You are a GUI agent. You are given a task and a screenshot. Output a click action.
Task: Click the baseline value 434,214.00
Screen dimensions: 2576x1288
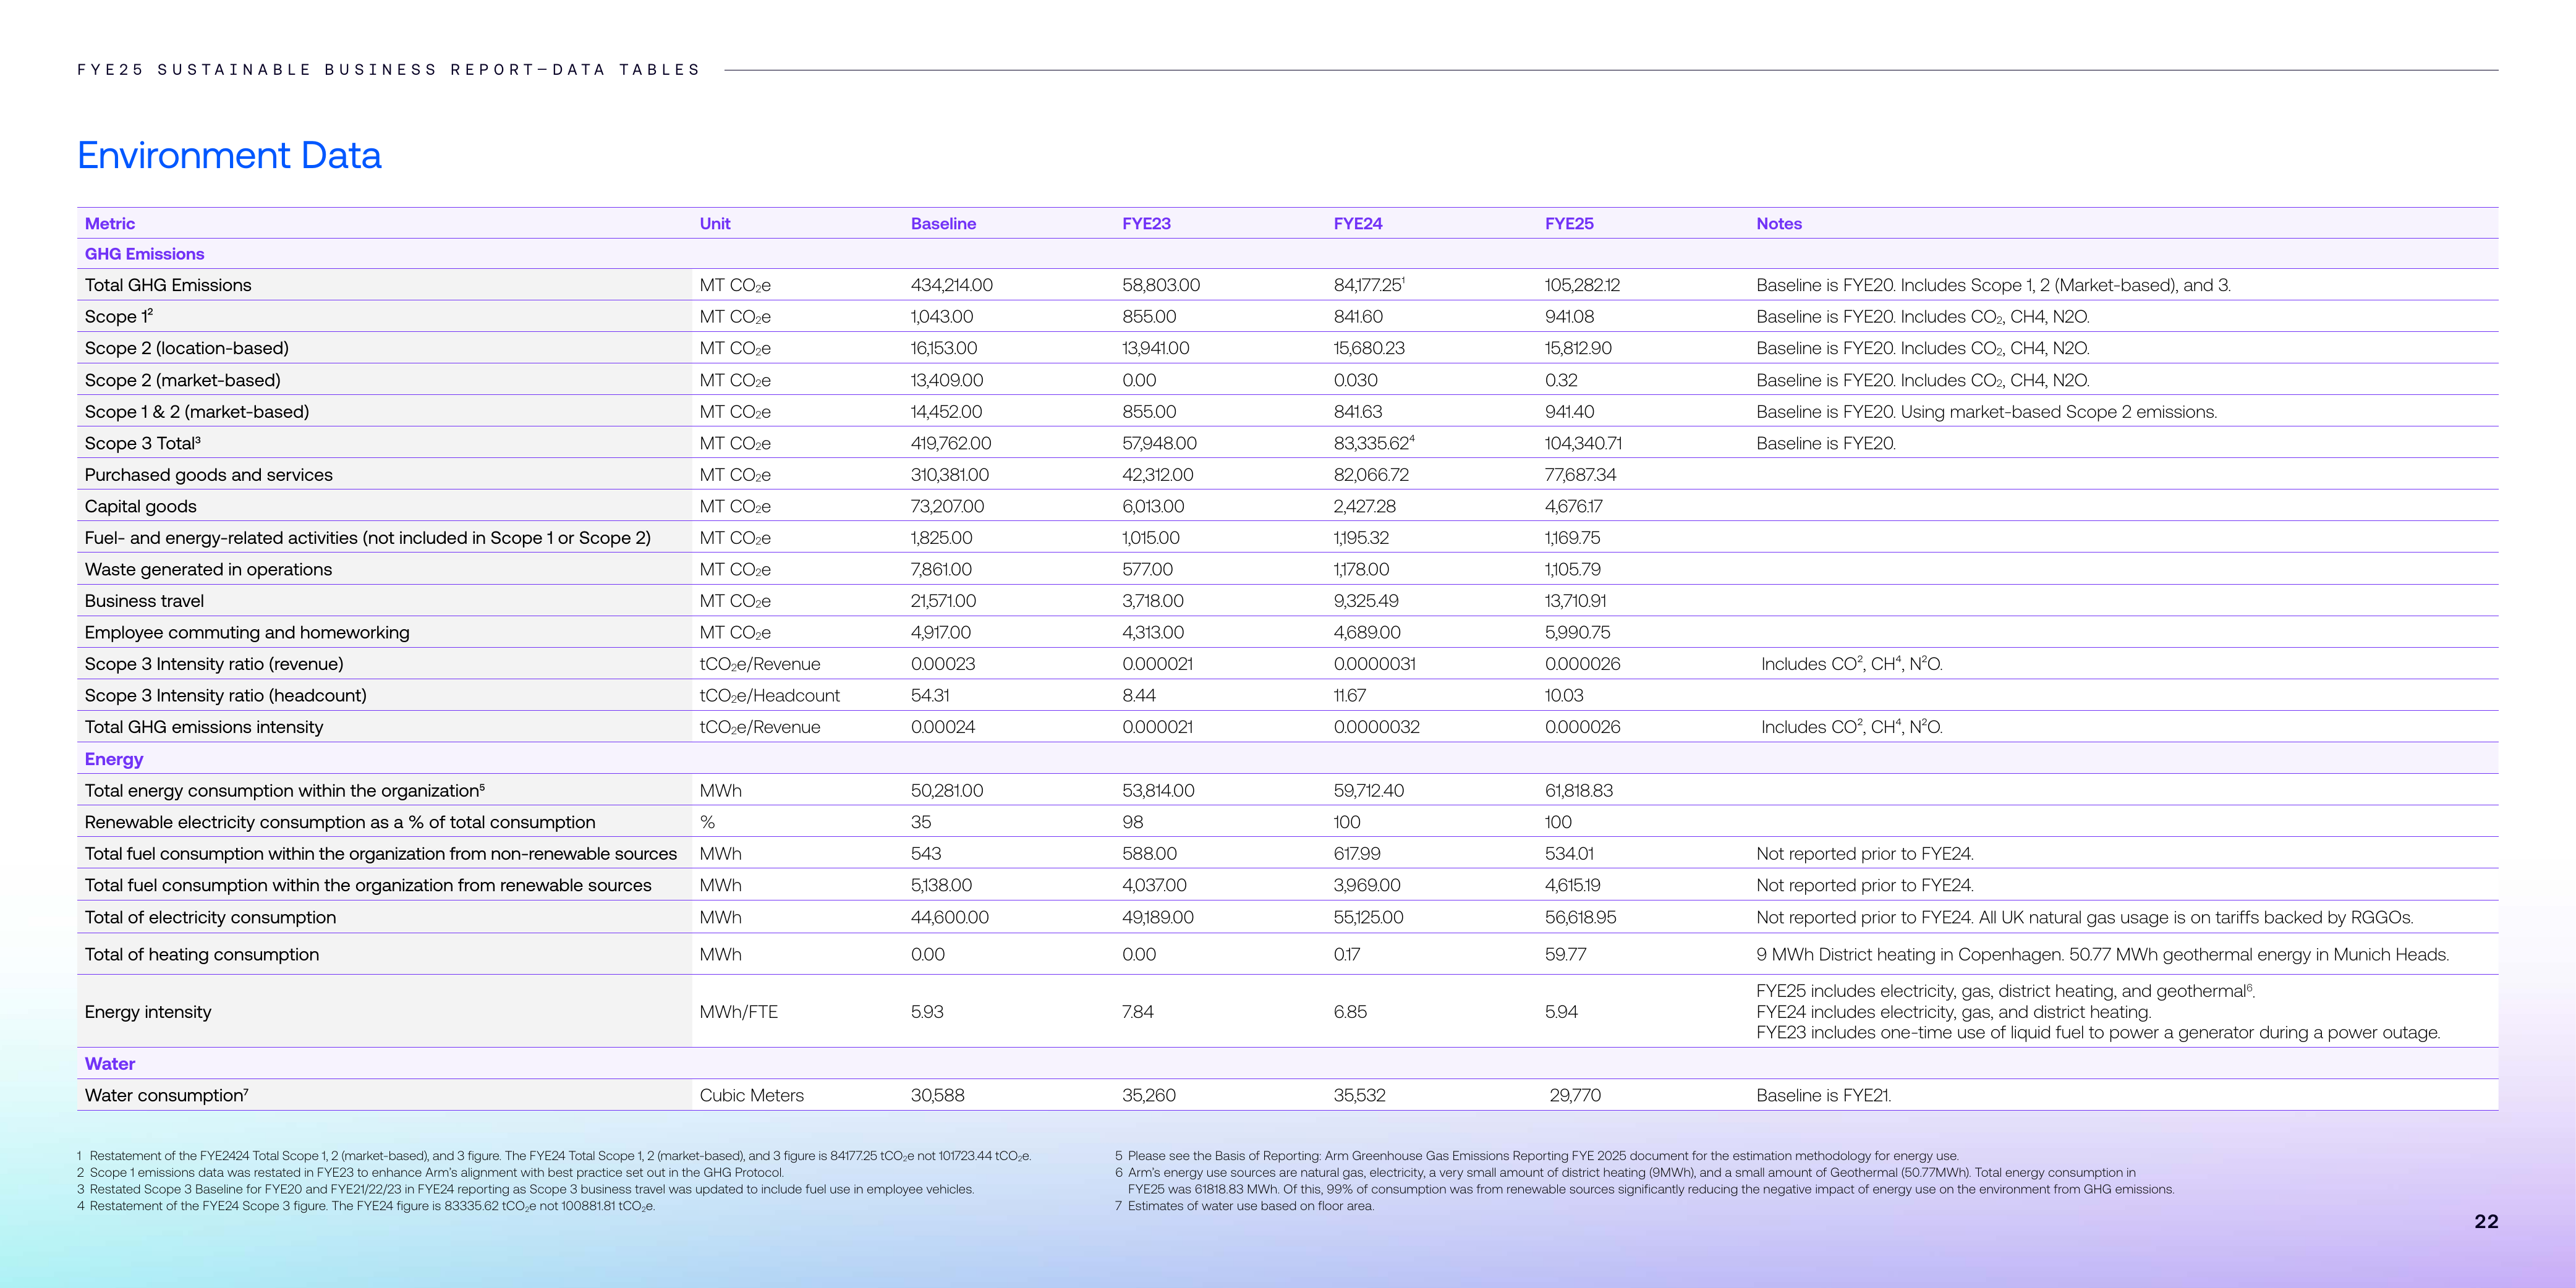point(952,285)
